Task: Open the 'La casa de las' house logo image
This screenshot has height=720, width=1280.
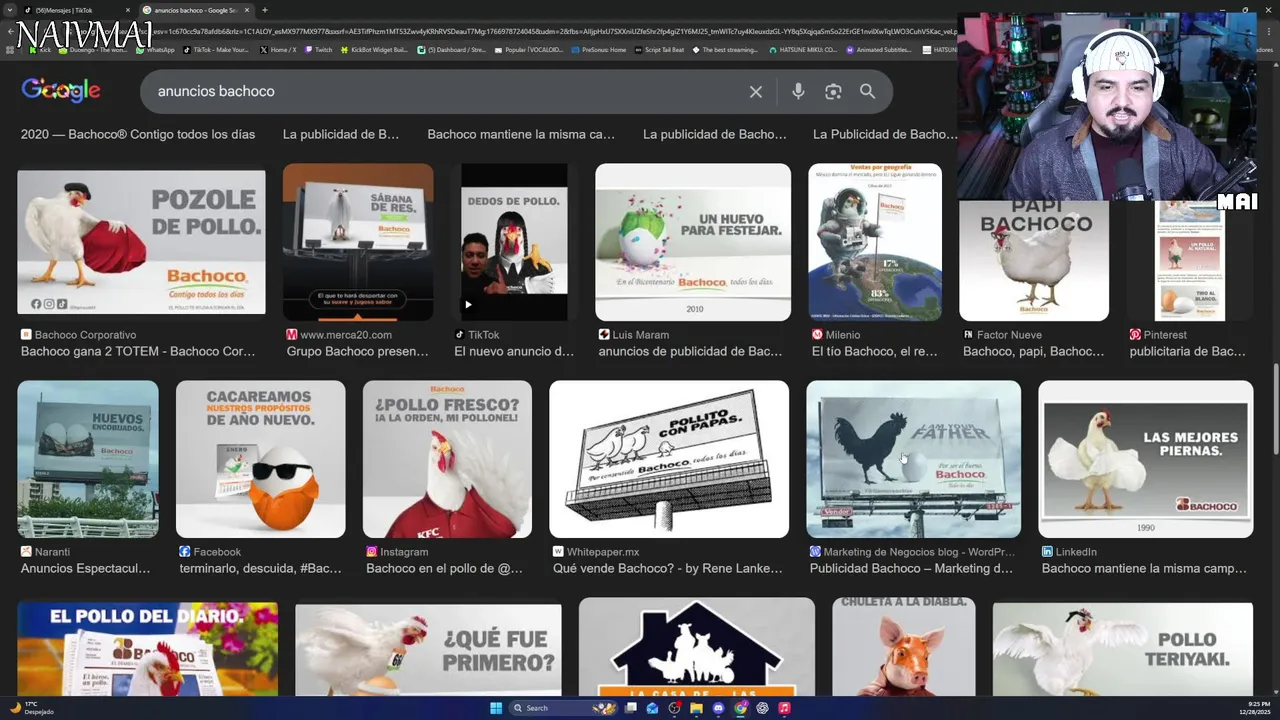Action: (697, 646)
